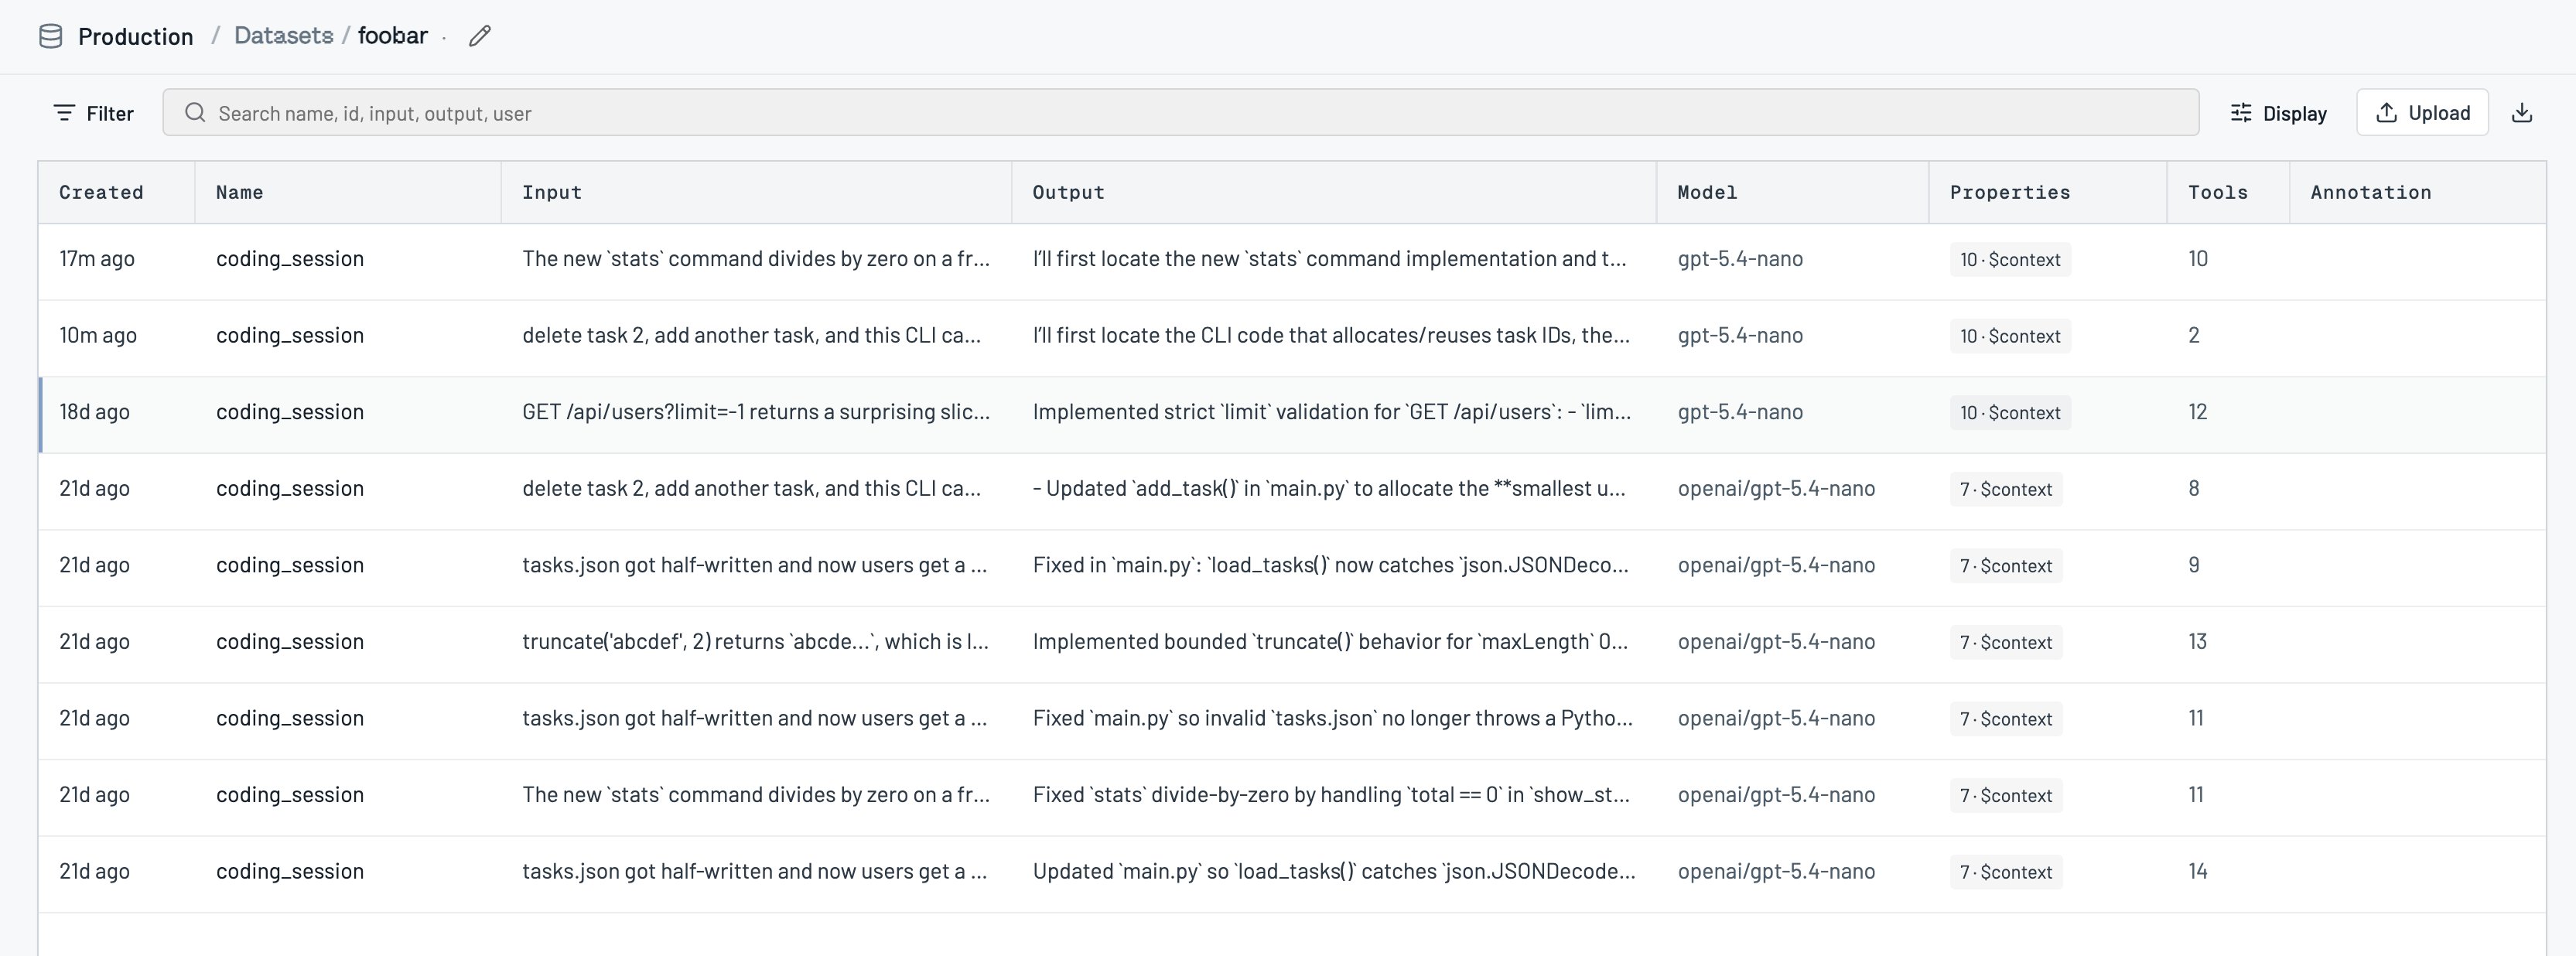Click output 'Implemented strict `limit` validation...'
The height and width of the screenshot is (956, 2576).
click(x=1332, y=412)
